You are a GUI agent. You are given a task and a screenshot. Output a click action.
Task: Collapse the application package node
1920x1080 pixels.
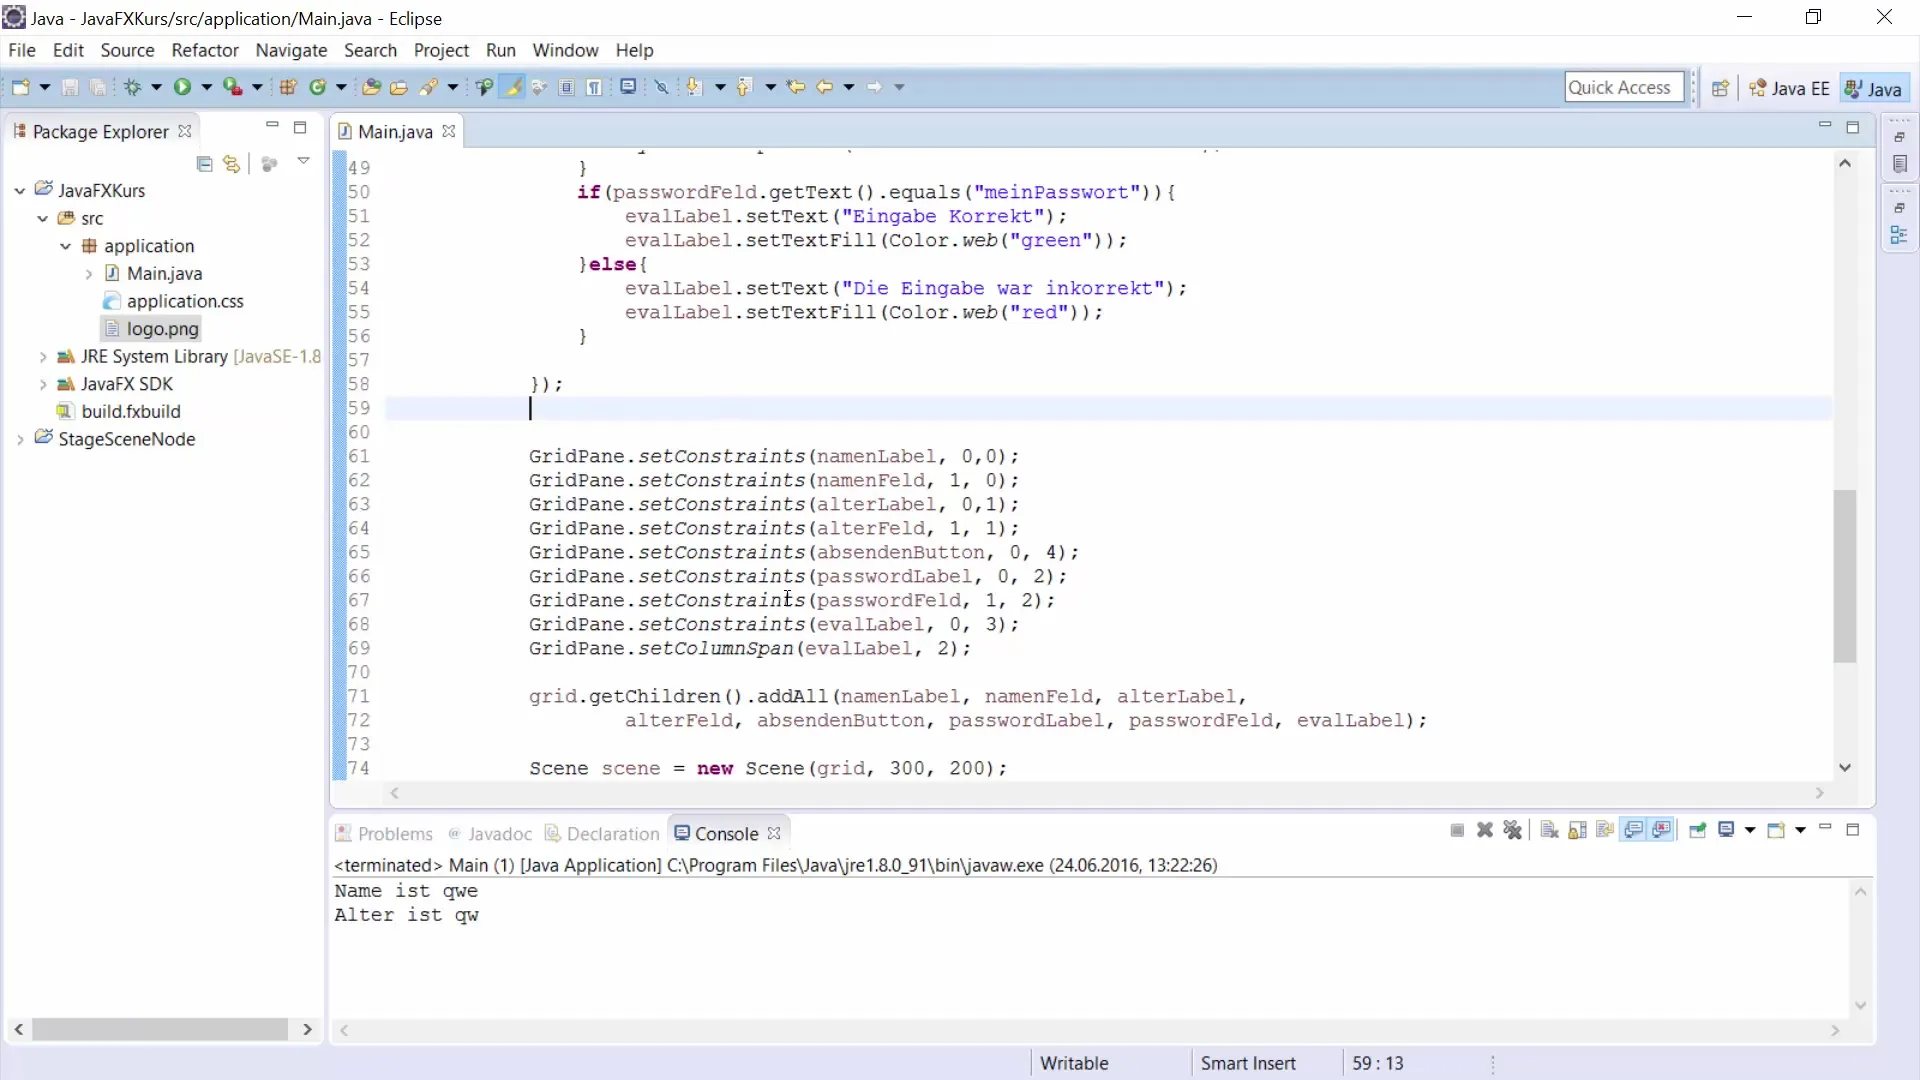(66, 246)
